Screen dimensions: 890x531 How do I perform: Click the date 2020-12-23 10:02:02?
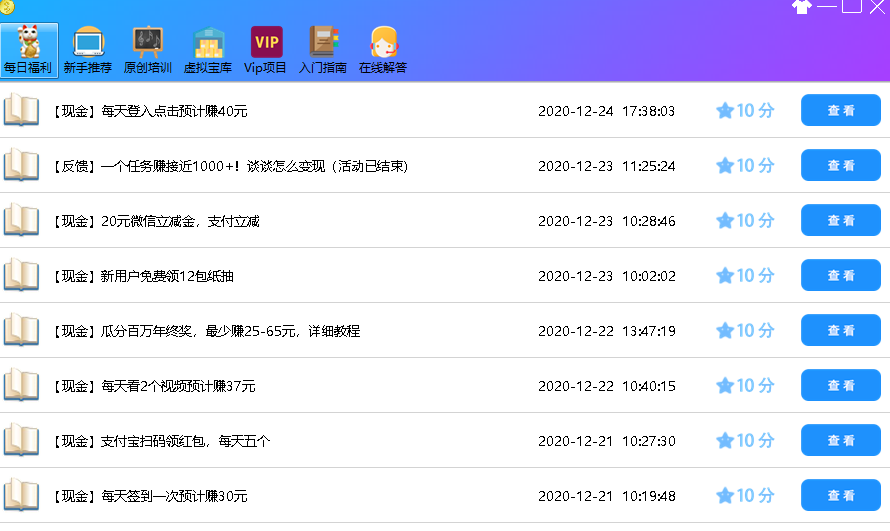pos(606,276)
